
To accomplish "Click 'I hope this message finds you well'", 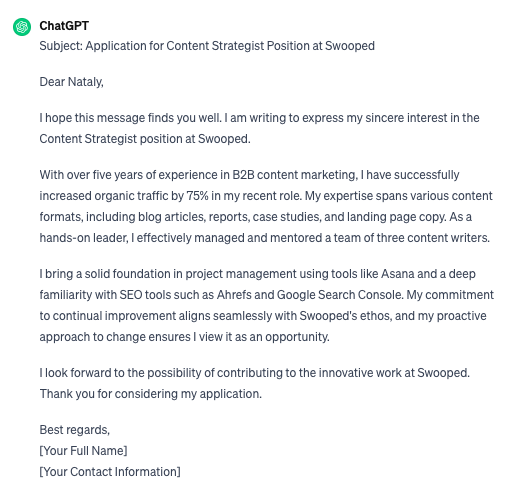I will point(130,118).
